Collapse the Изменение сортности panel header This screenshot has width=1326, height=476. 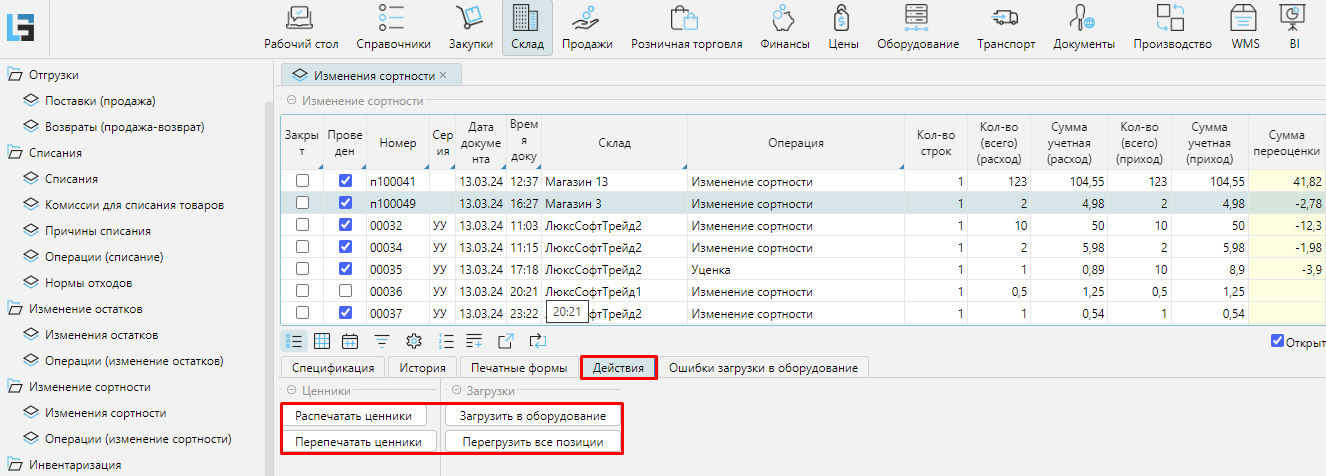coord(292,101)
